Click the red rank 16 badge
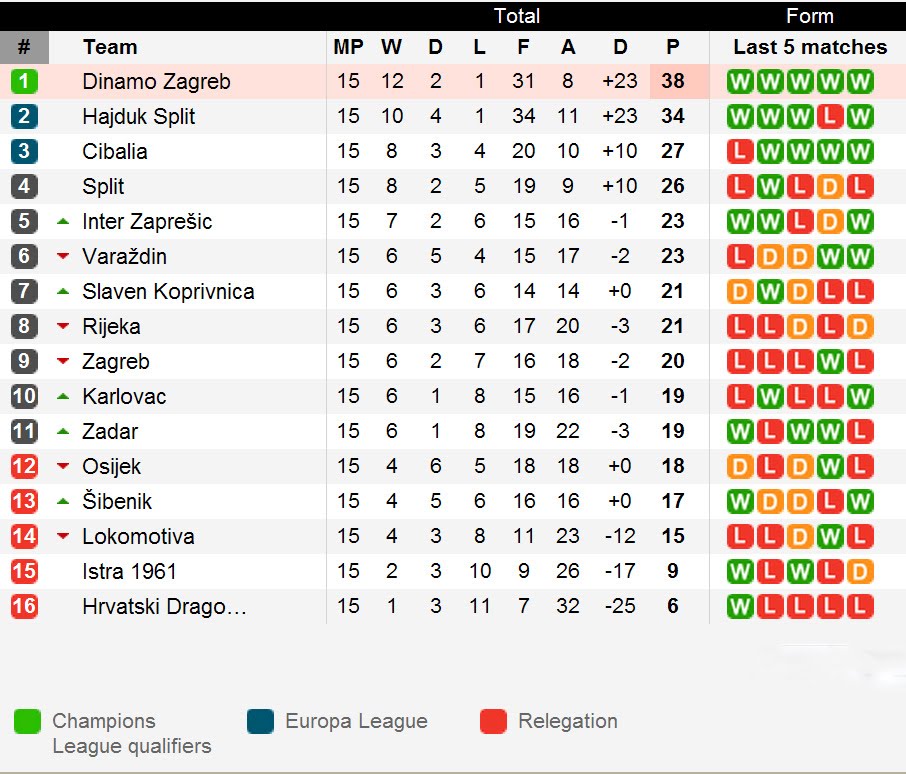906x774 pixels. point(24,607)
